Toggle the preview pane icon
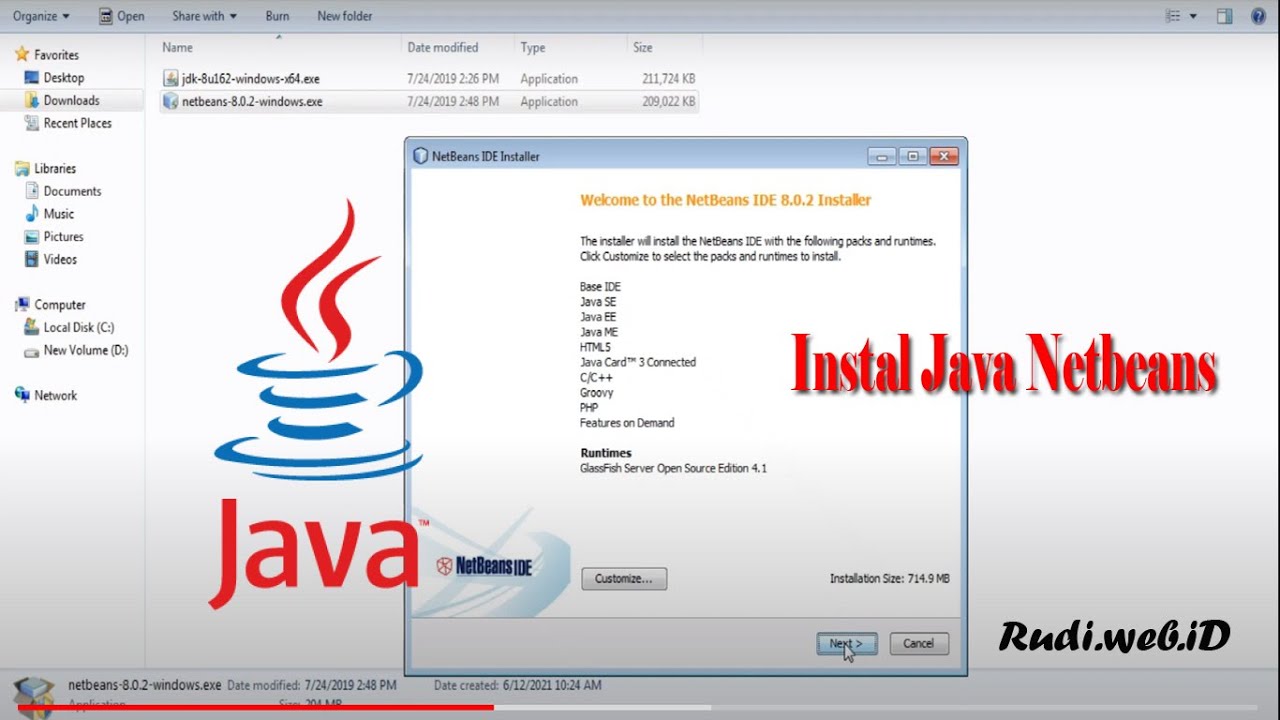This screenshot has height=720, width=1280. (1224, 16)
